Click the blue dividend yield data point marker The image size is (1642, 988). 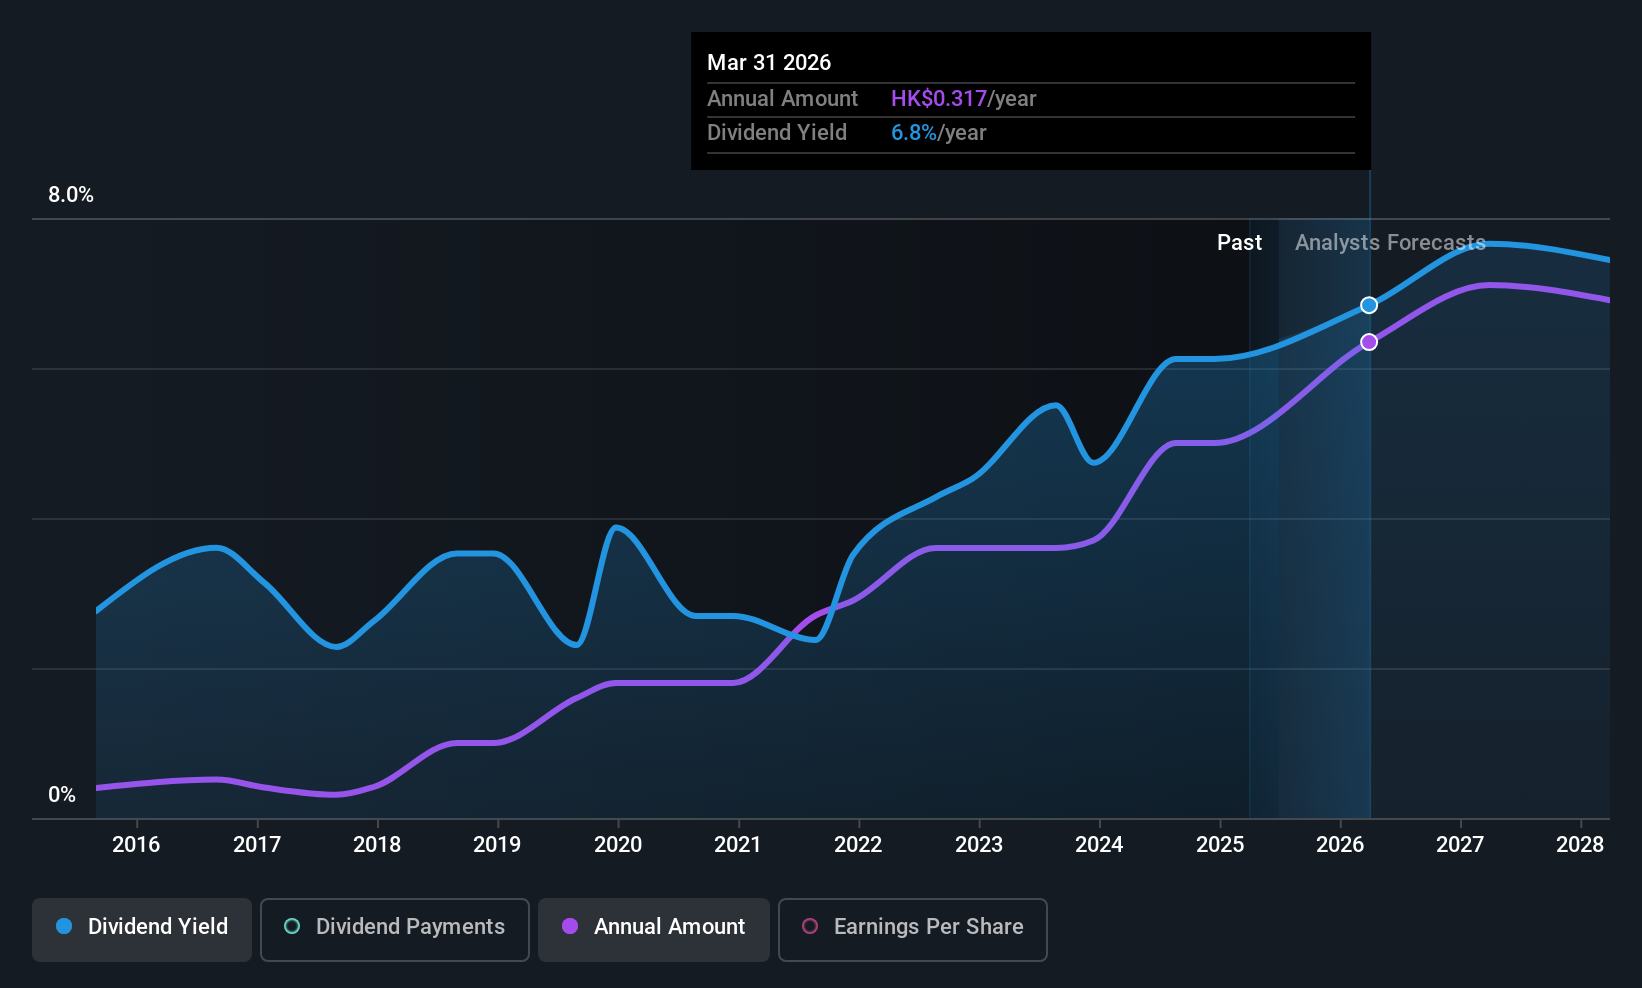pos(1369,305)
